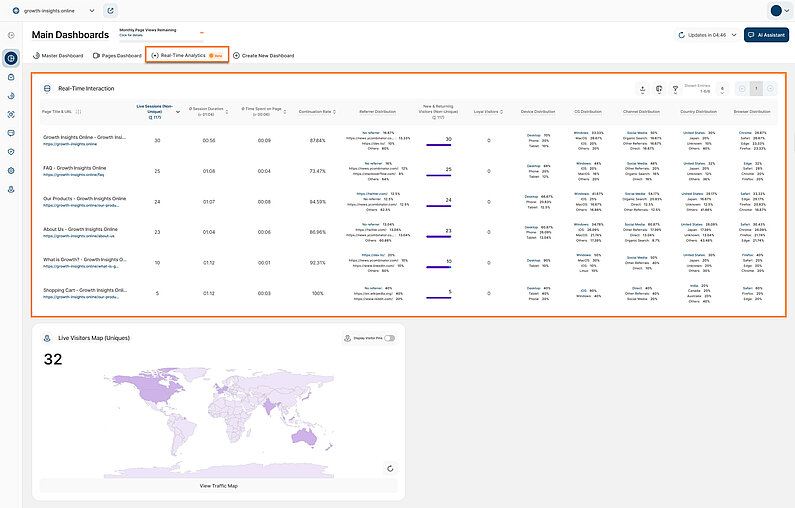The width and height of the screenshot is (795, 508).
Task: Refresh the live visitors map
Action: click(390, 468)
